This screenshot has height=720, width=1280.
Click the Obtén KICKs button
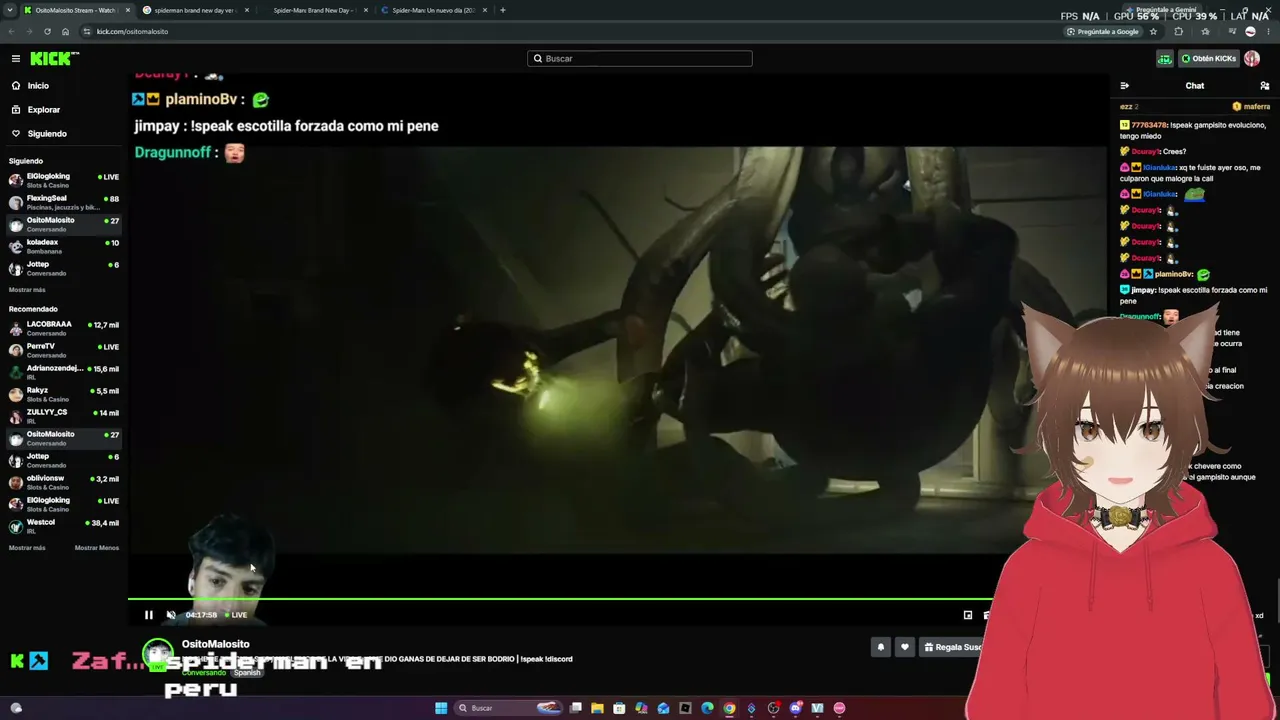pos(1209,59)
